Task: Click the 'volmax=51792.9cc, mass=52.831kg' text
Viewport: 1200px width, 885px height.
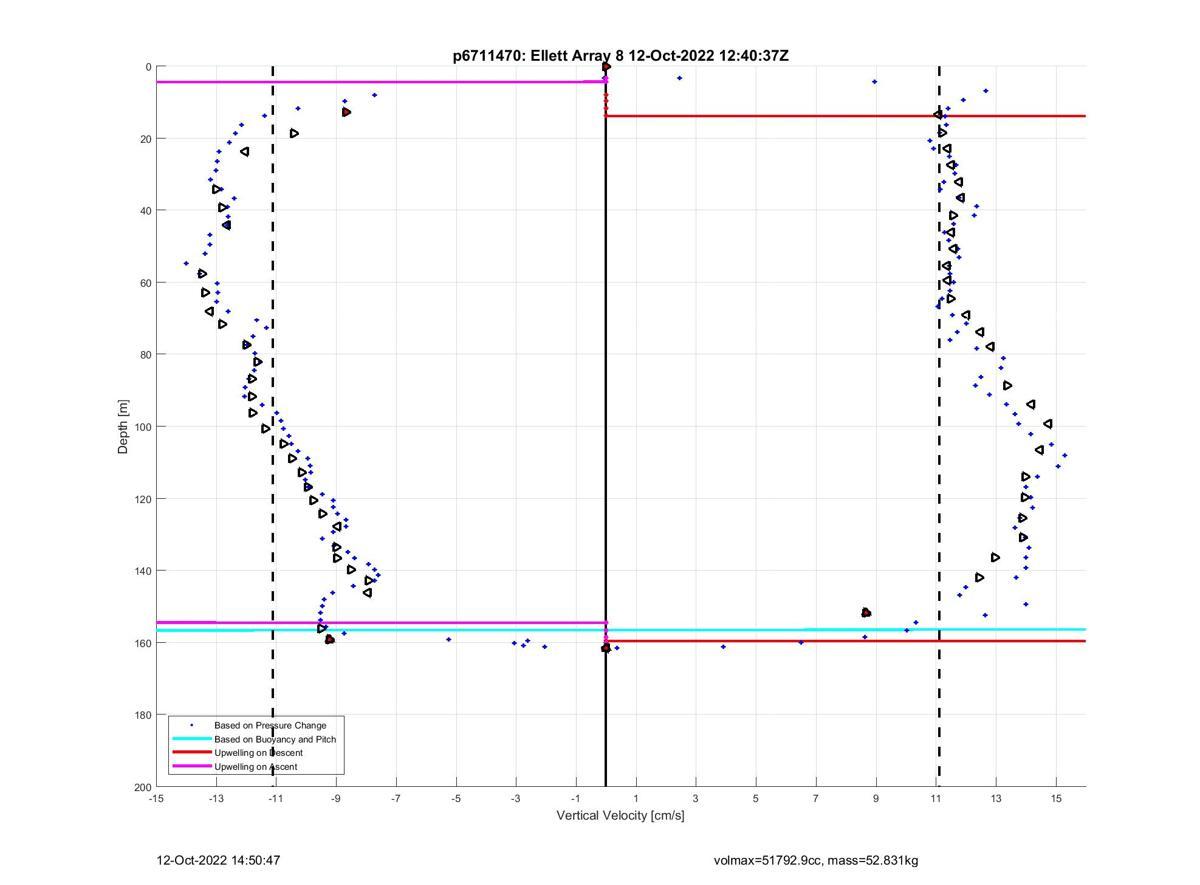Action: coord(816,860)
